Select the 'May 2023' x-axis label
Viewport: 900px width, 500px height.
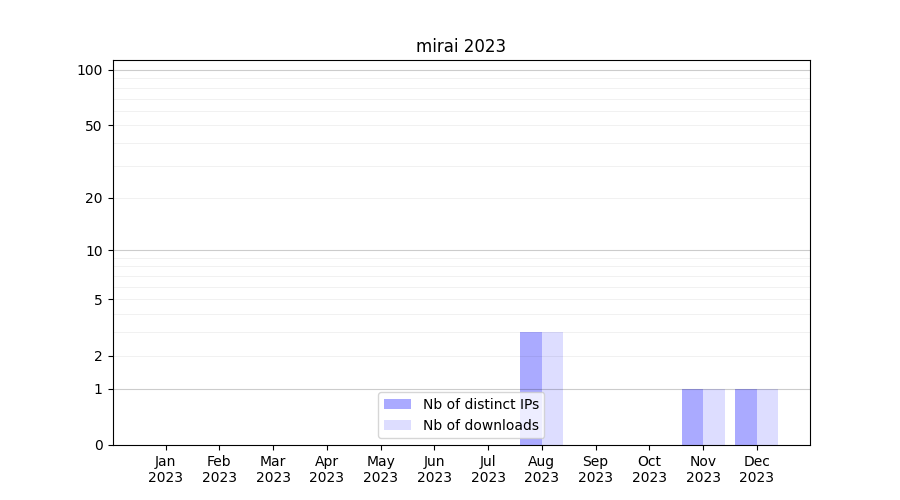tap(380, 469)
